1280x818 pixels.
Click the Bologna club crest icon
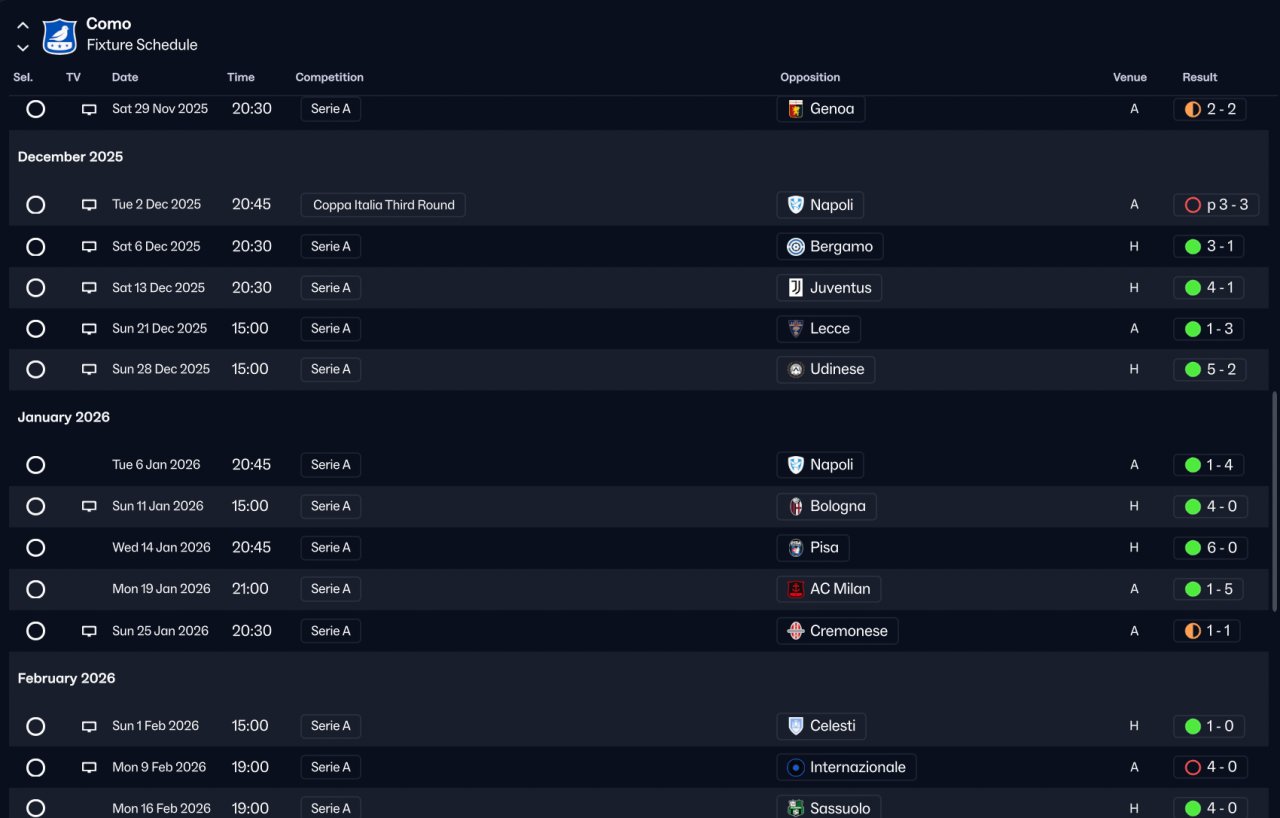pyautogui.click(x=796, y=507)
